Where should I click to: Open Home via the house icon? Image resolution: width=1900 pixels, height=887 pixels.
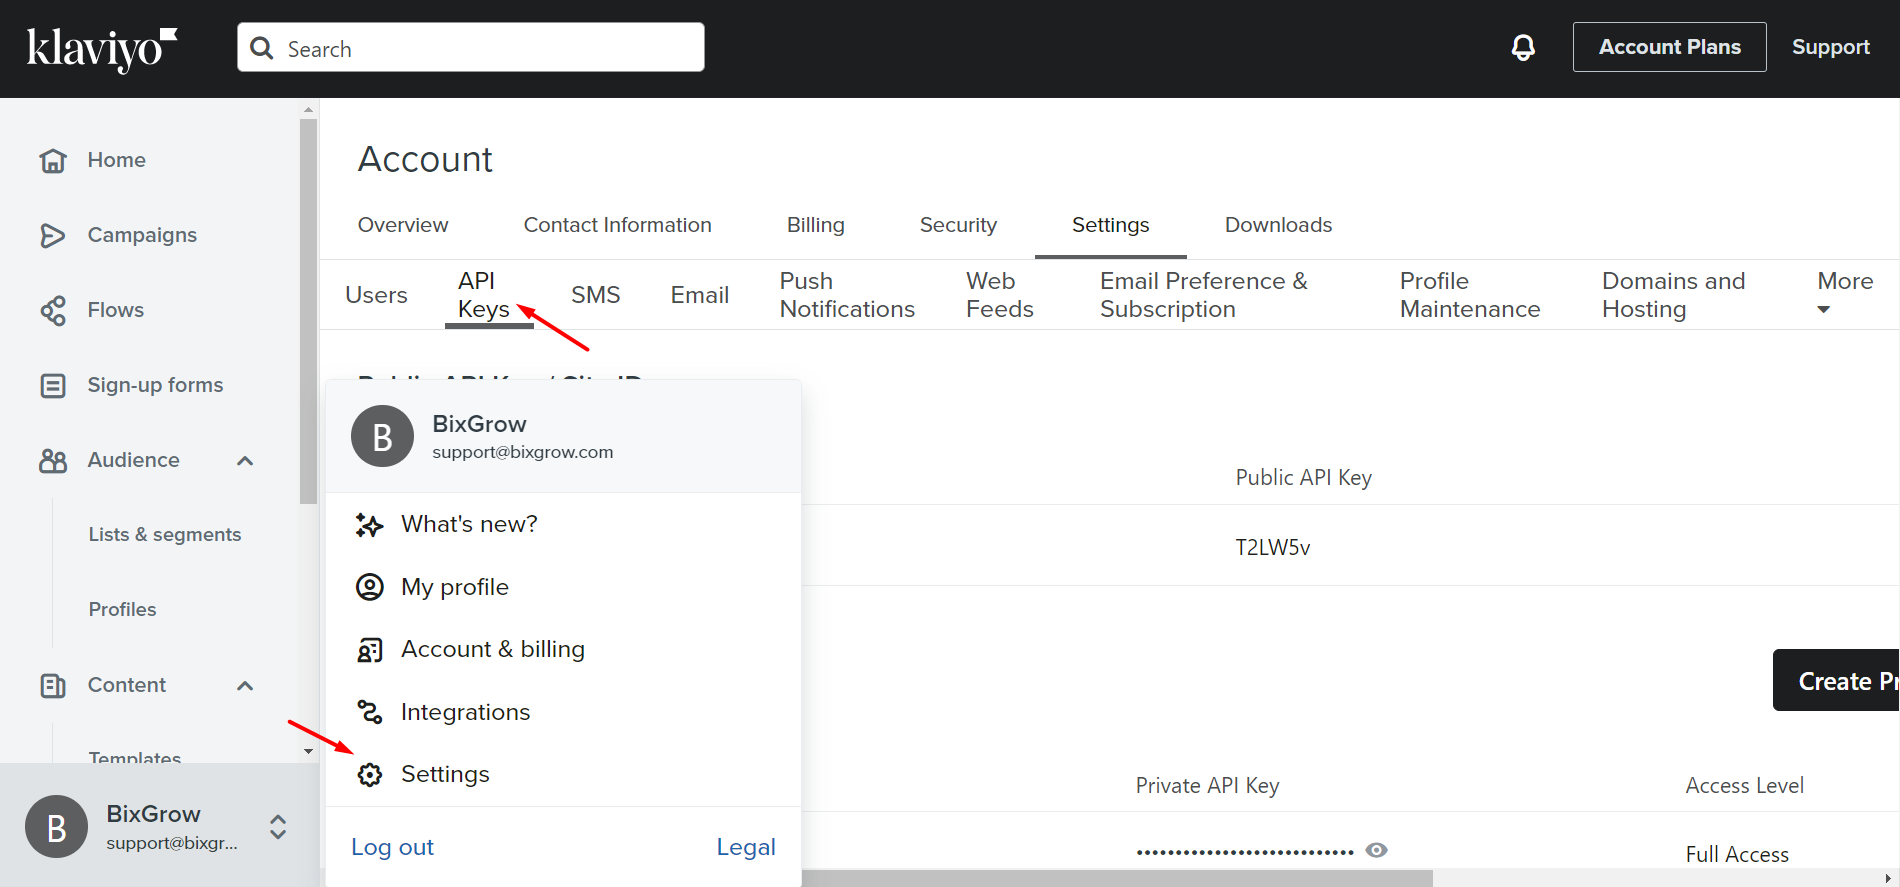tap(53, 160)
